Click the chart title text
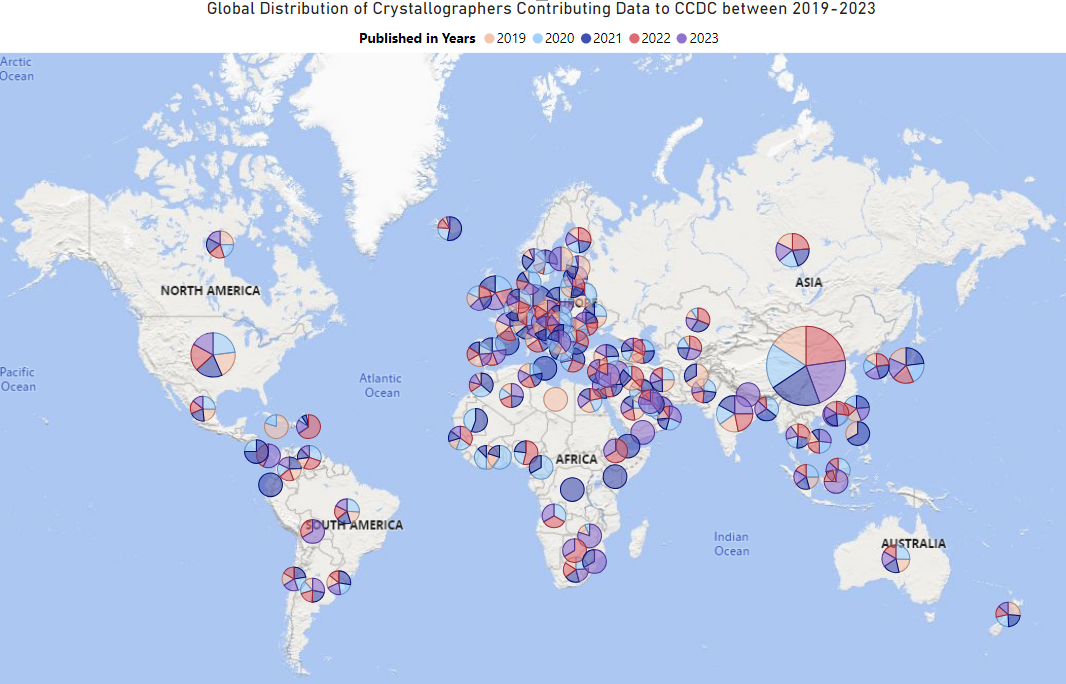 coord(532,9)
